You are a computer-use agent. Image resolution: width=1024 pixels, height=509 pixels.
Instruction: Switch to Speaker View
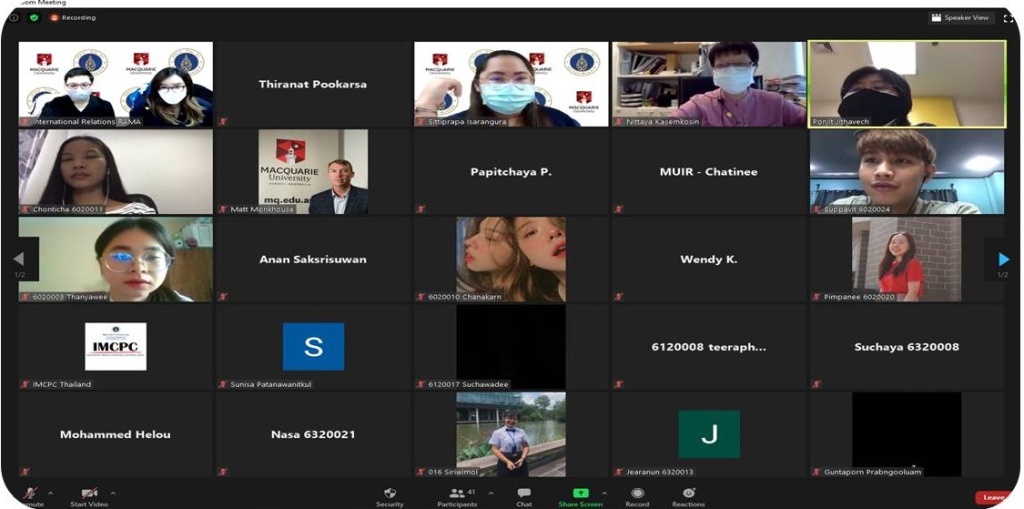pyautogui.click(x=960, y=17)
